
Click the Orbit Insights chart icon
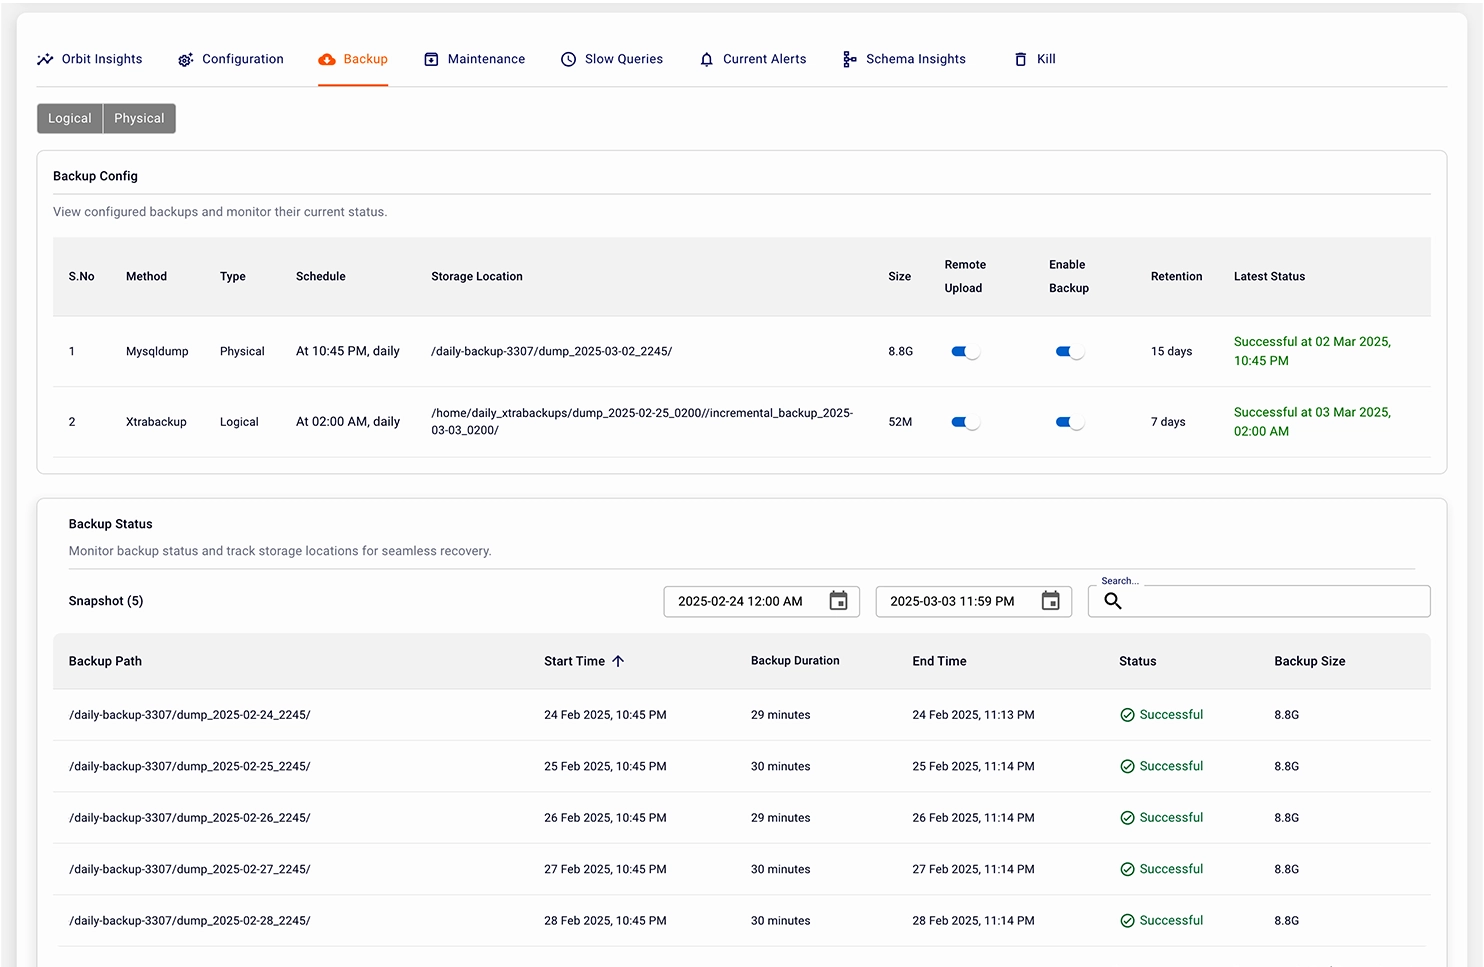pos(45,60)
